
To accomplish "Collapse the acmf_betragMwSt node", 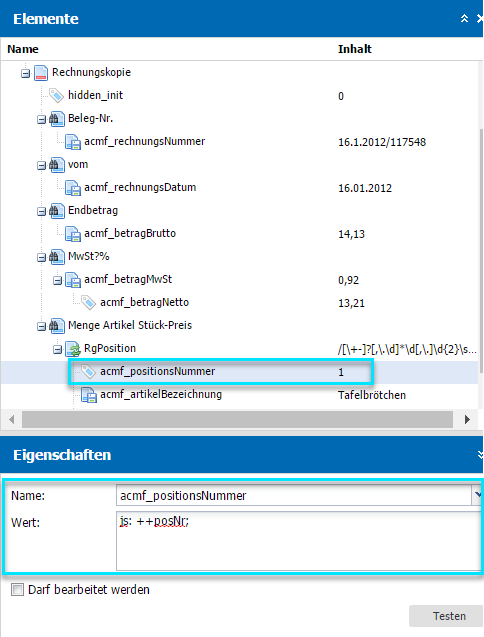I will coord(58,280).
